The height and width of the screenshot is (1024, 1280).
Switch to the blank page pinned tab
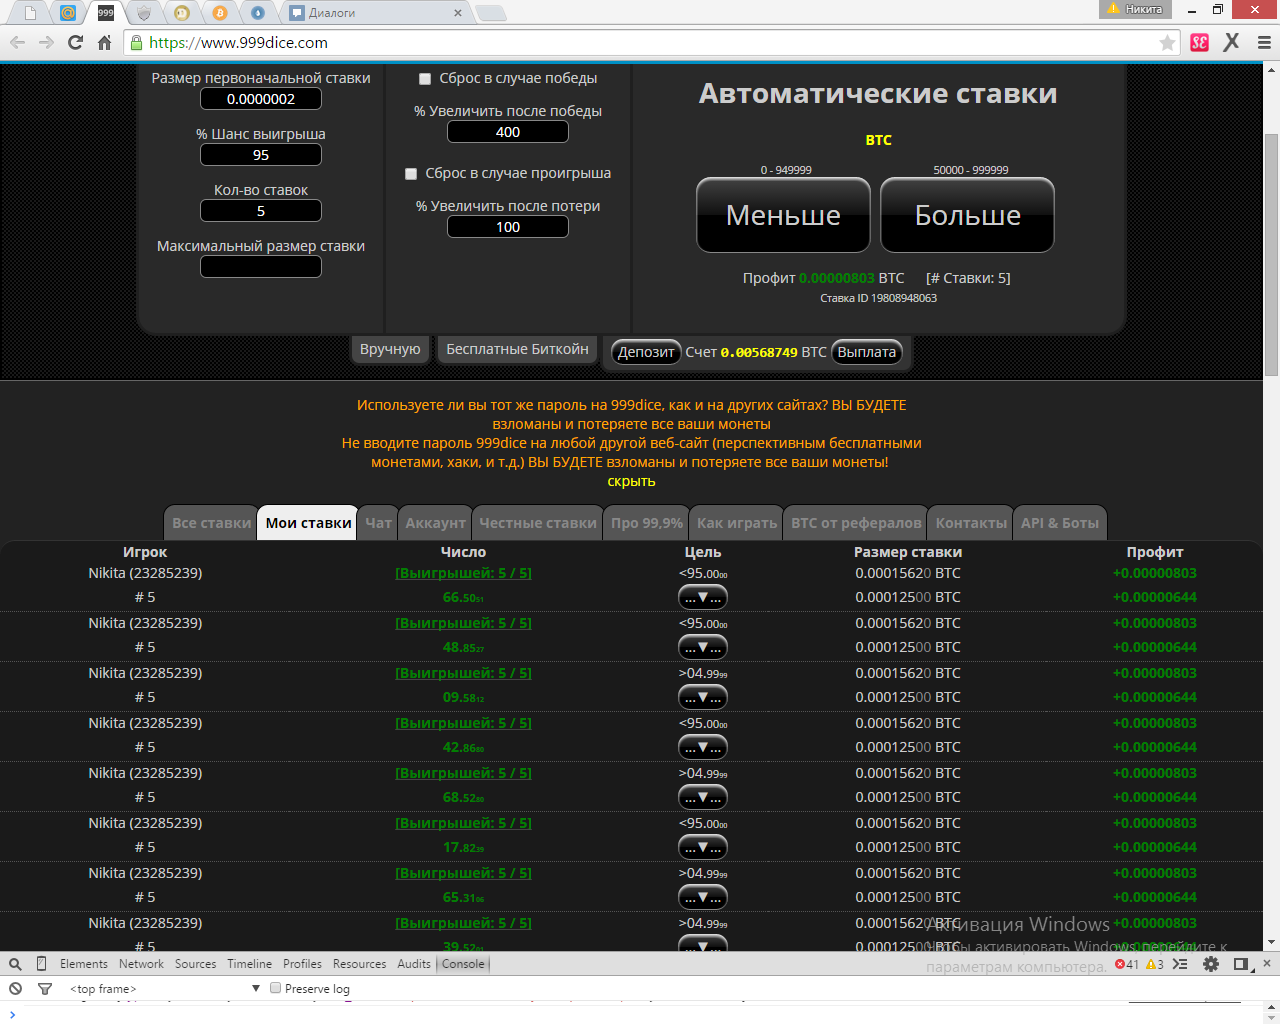click(x=30, y=13)
